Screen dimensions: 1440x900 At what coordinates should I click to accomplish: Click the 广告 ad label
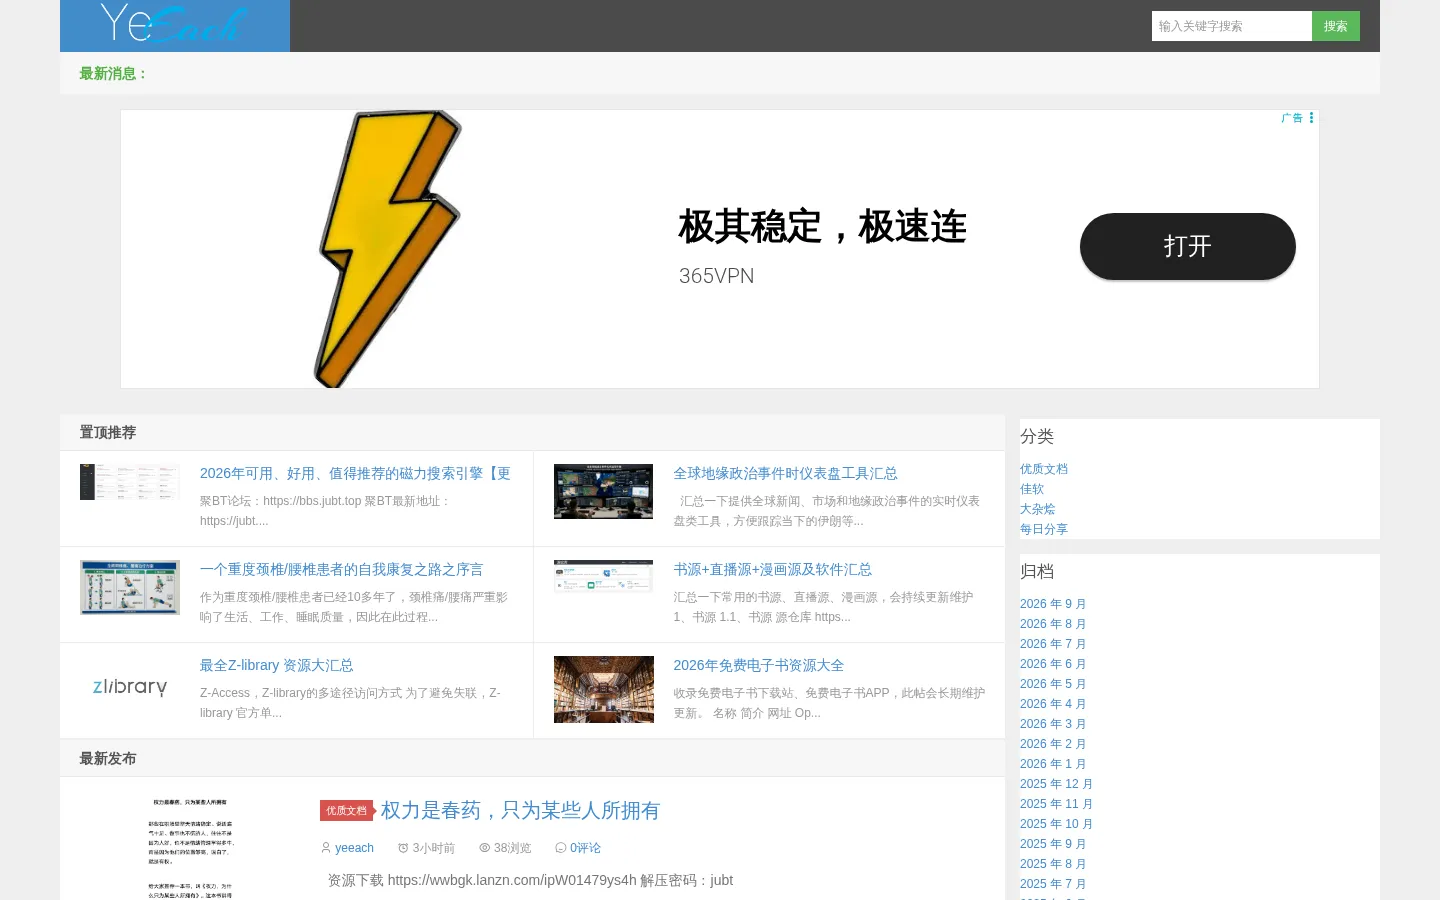(1292, 118)
